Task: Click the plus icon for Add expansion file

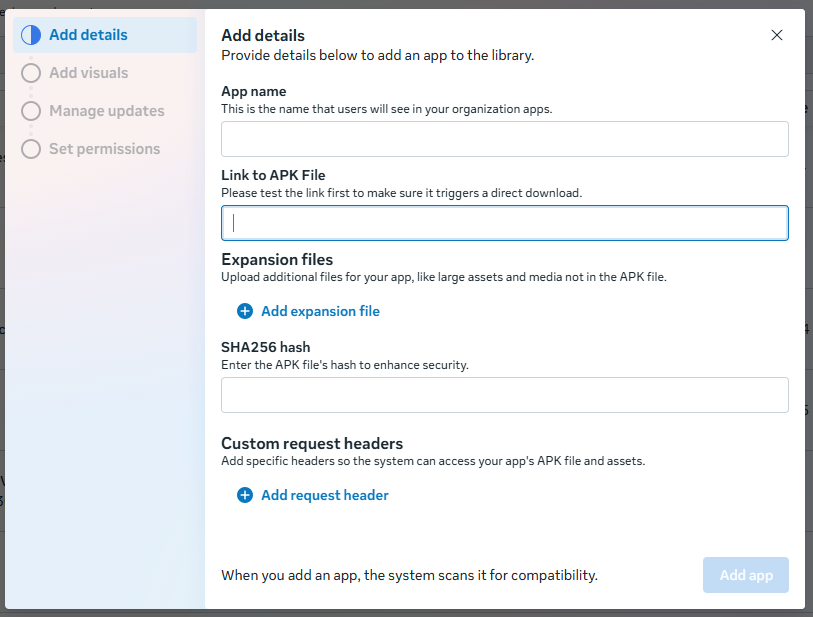Action: pyautogui.click(x=245, y=311)
